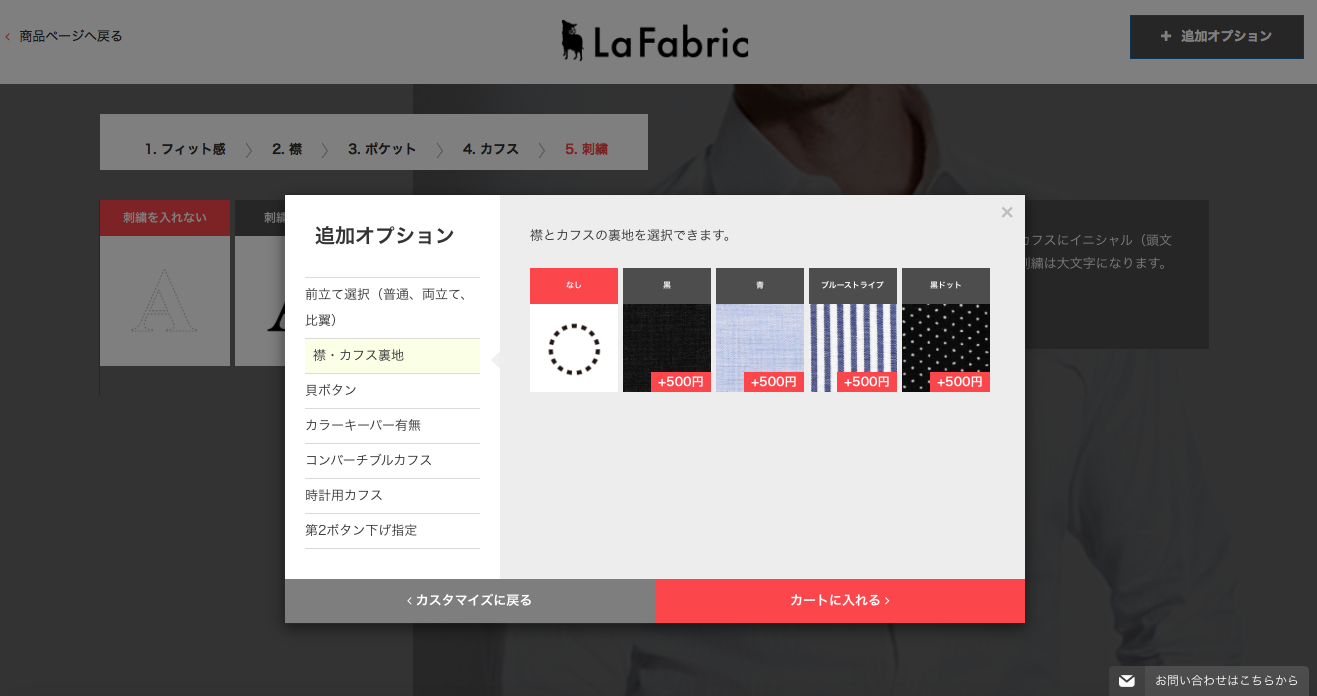Screen dimensions: 1317x696
Task: Open 第2ボタン下げ指定 option
Action: tap(392, 531)
